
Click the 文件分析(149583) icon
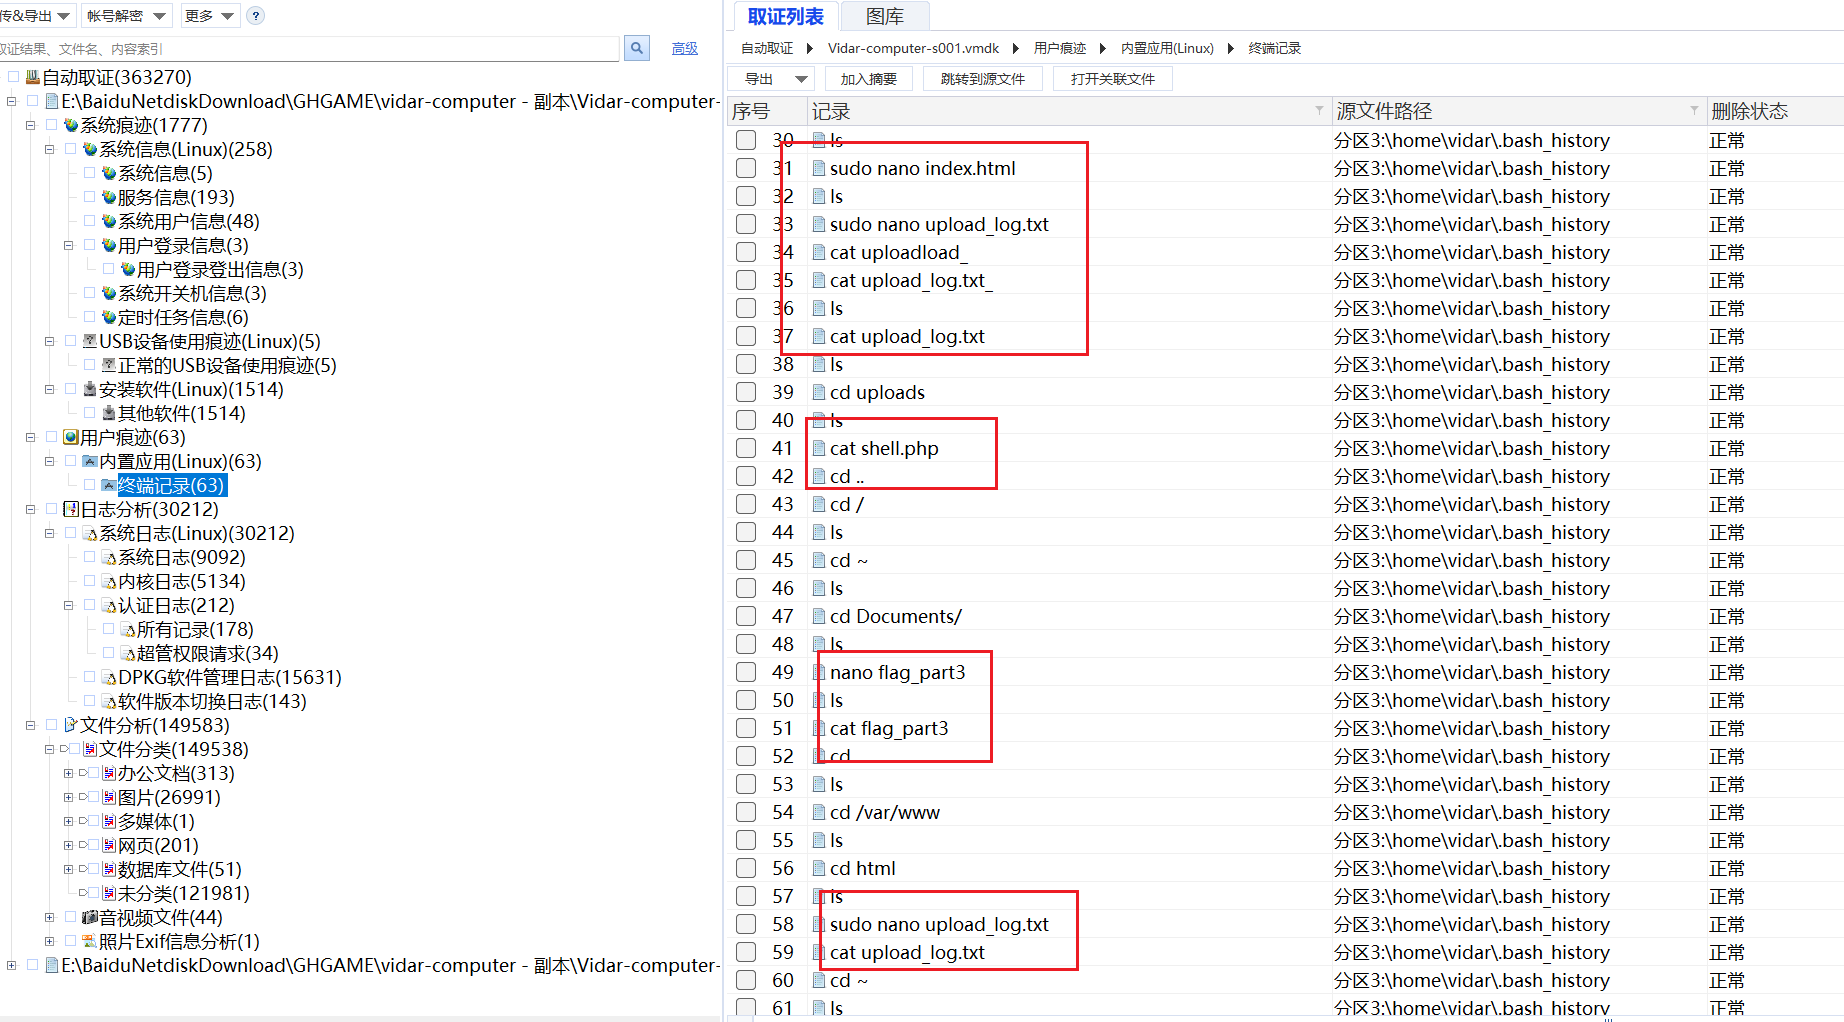click(71, 725)
